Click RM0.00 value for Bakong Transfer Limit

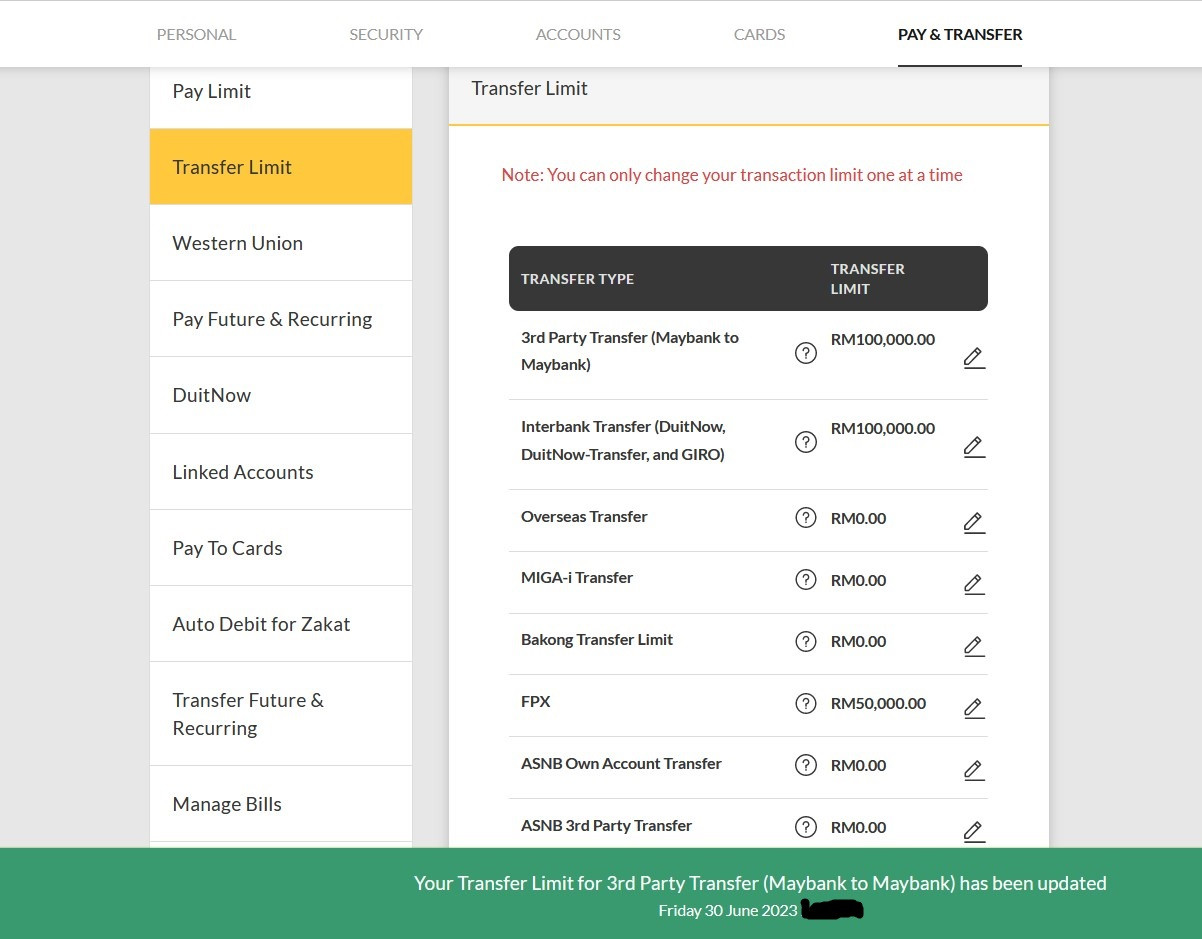point(858,641)
